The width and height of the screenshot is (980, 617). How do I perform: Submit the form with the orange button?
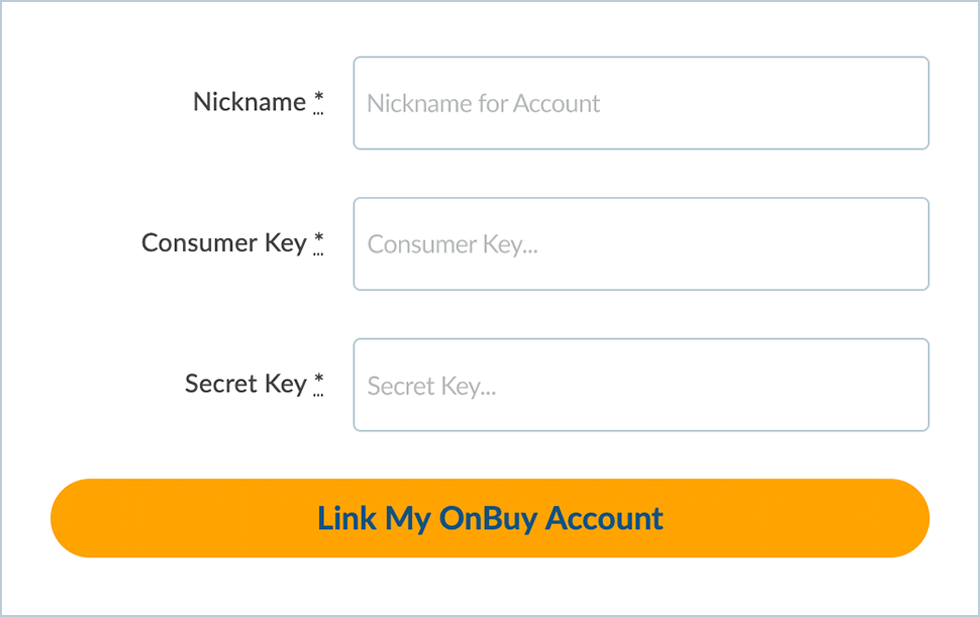[490, 518]
